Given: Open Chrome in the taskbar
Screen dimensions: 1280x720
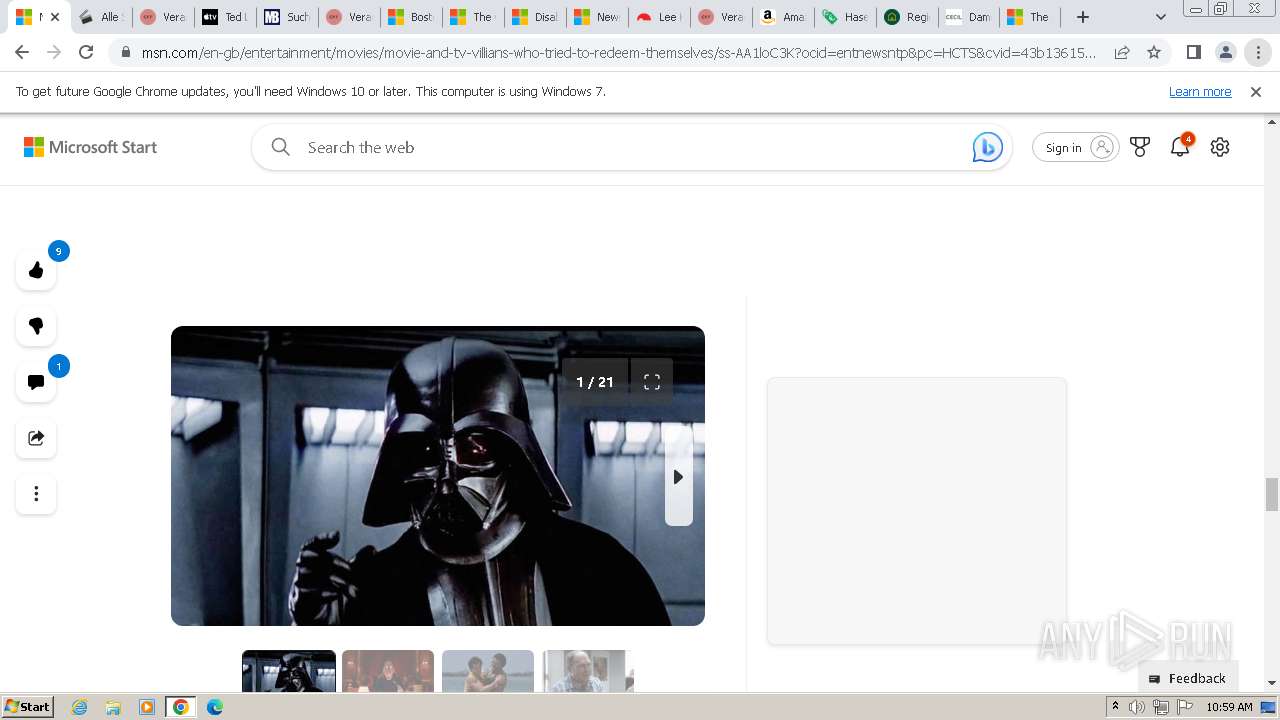Looking at the screenshot, I should (181, 707).
